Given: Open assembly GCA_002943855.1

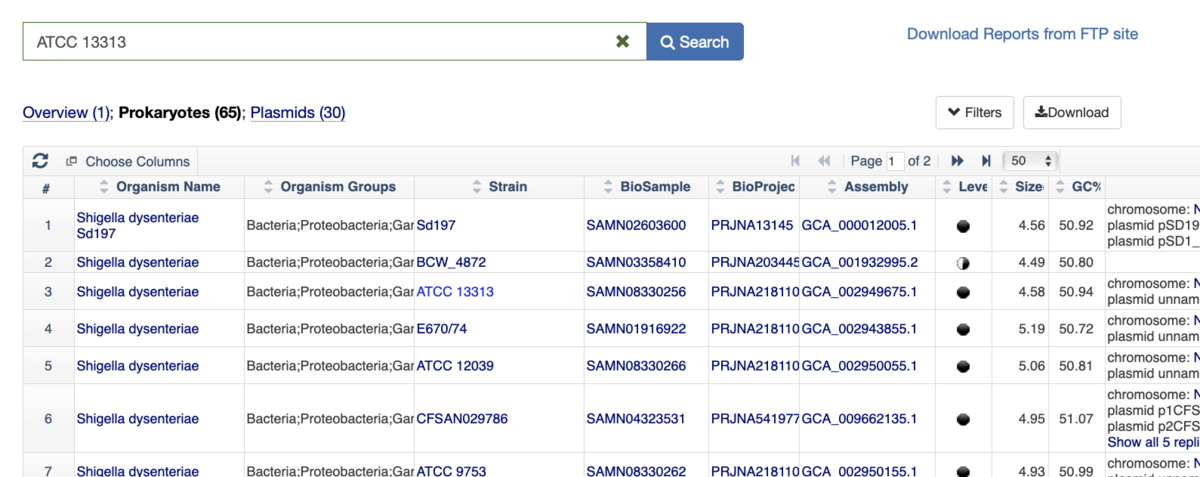Looking at the screenshot, I should [859, 329].
